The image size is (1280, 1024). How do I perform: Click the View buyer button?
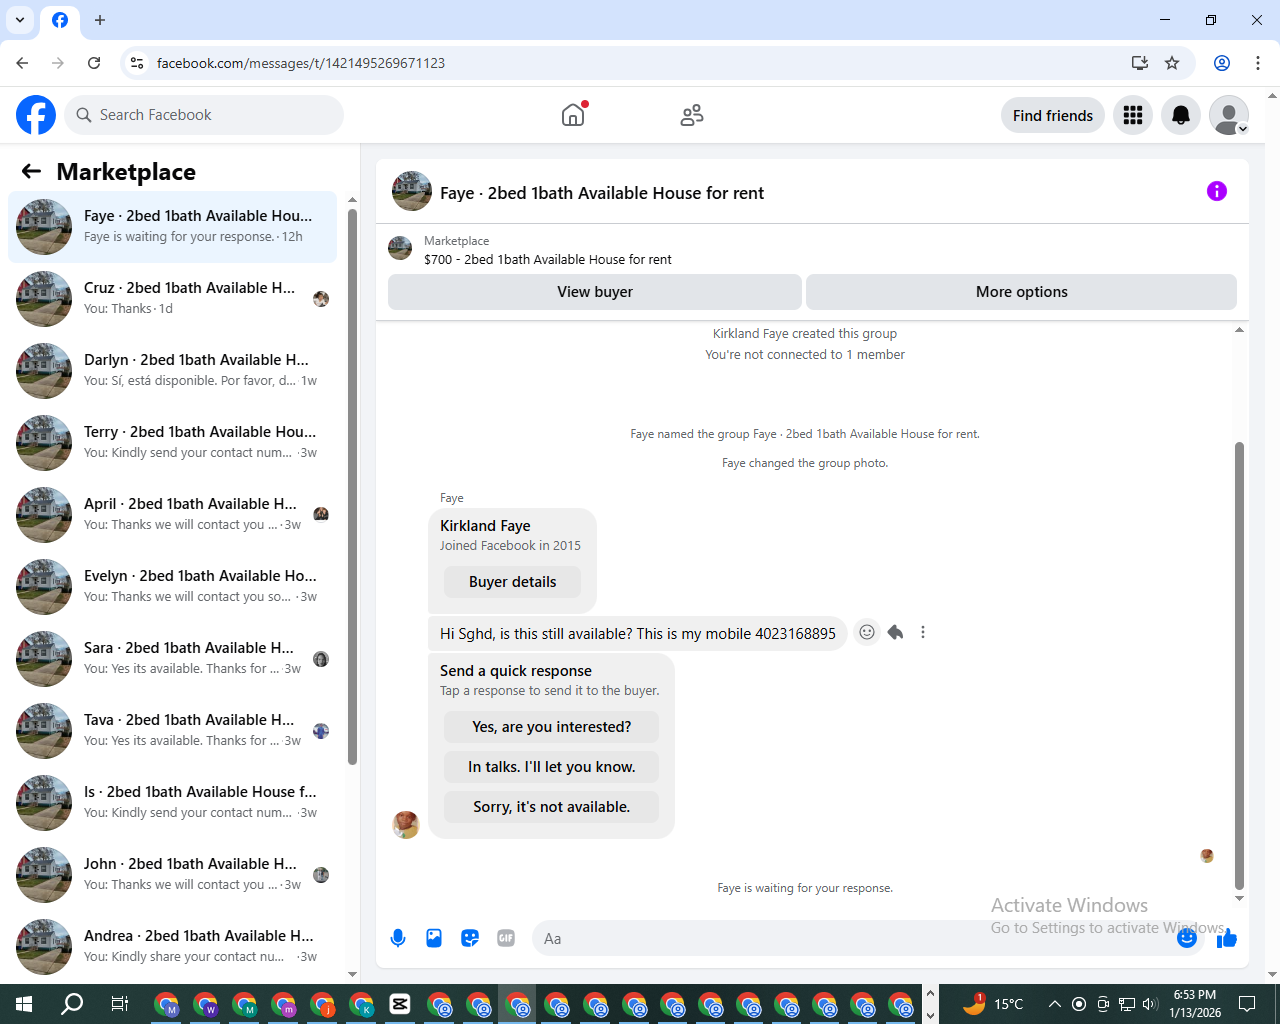[595, 292]
